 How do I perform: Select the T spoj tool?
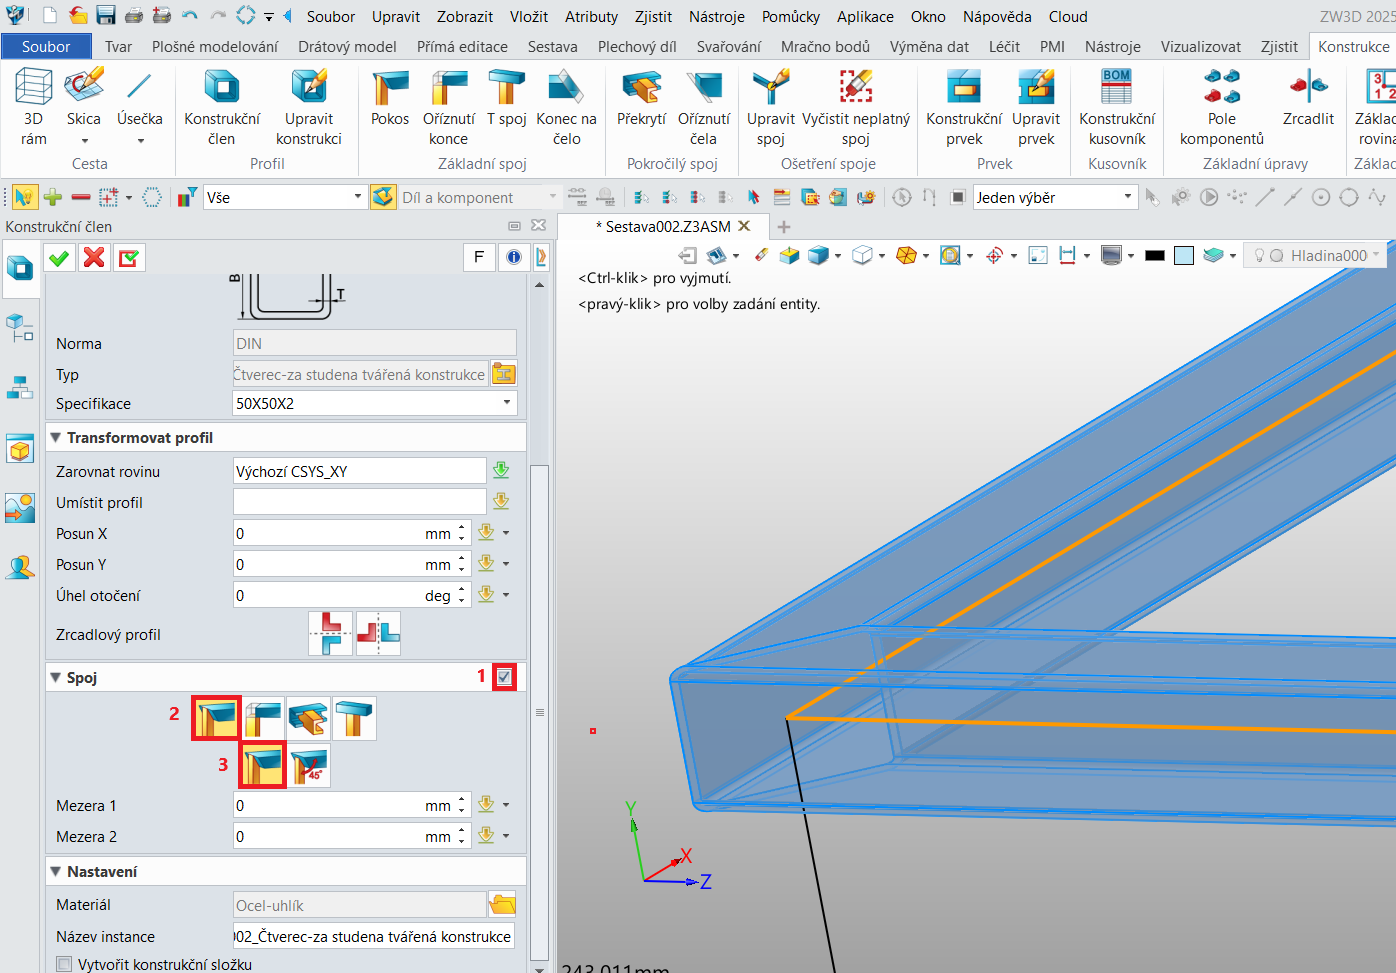point(507,98)
